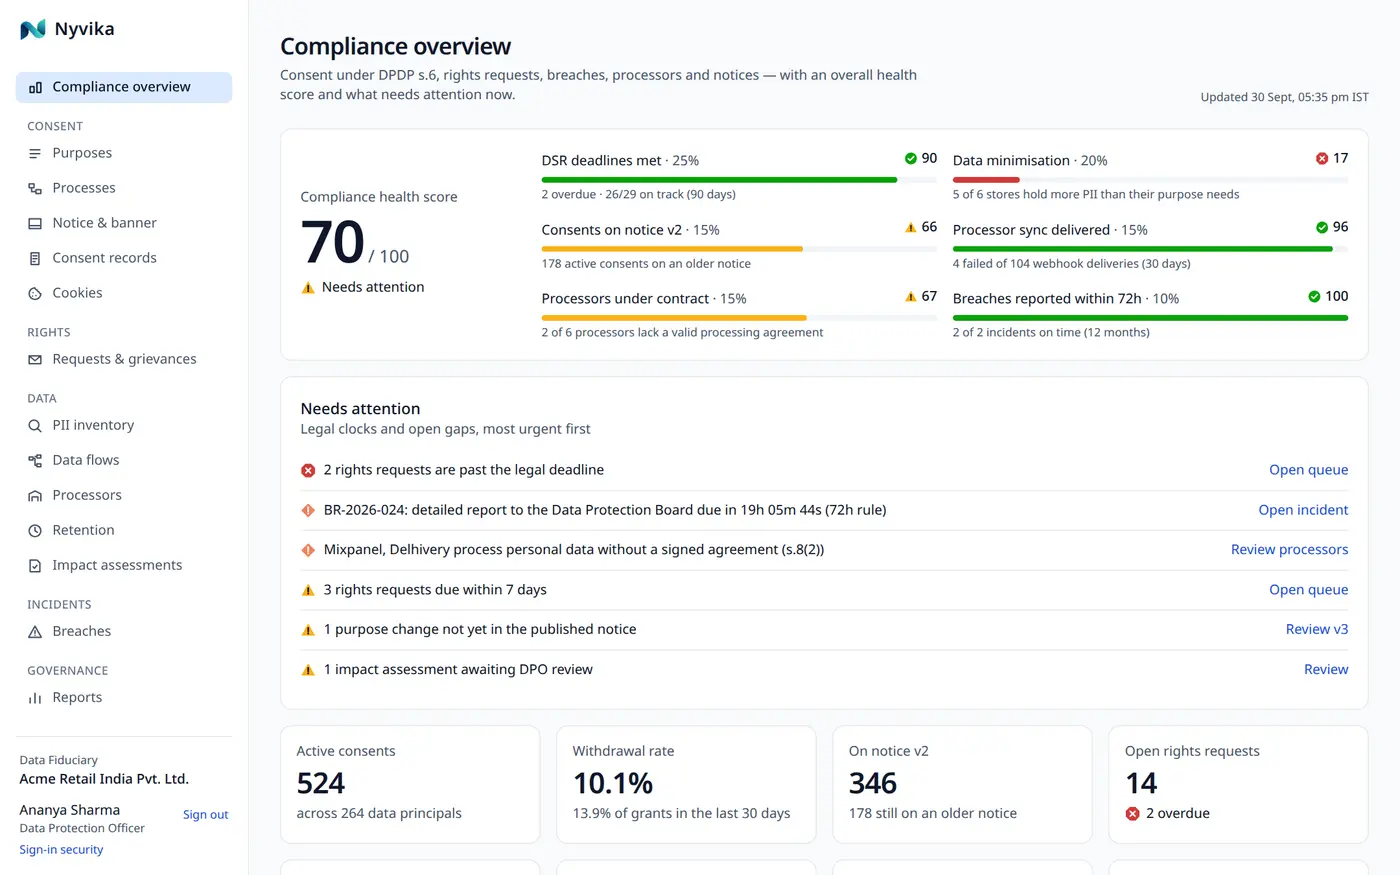The width and height of the screenshot is (1400, 875).
Task: Click "Acme Retail India Pvt. Ltd." text
Action: click(x=104, y=779)
